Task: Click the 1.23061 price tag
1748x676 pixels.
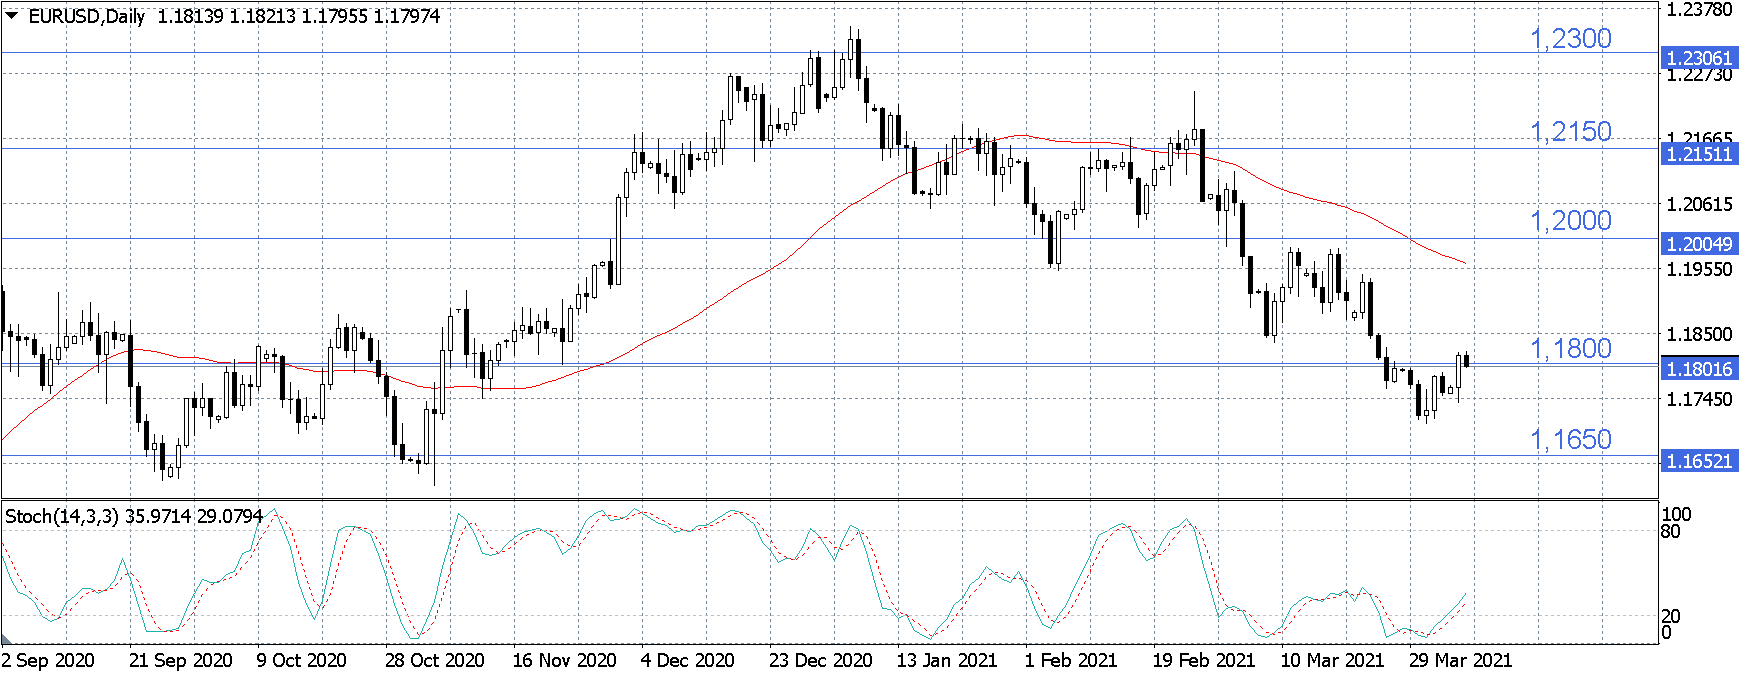Action: point(1699,58)
